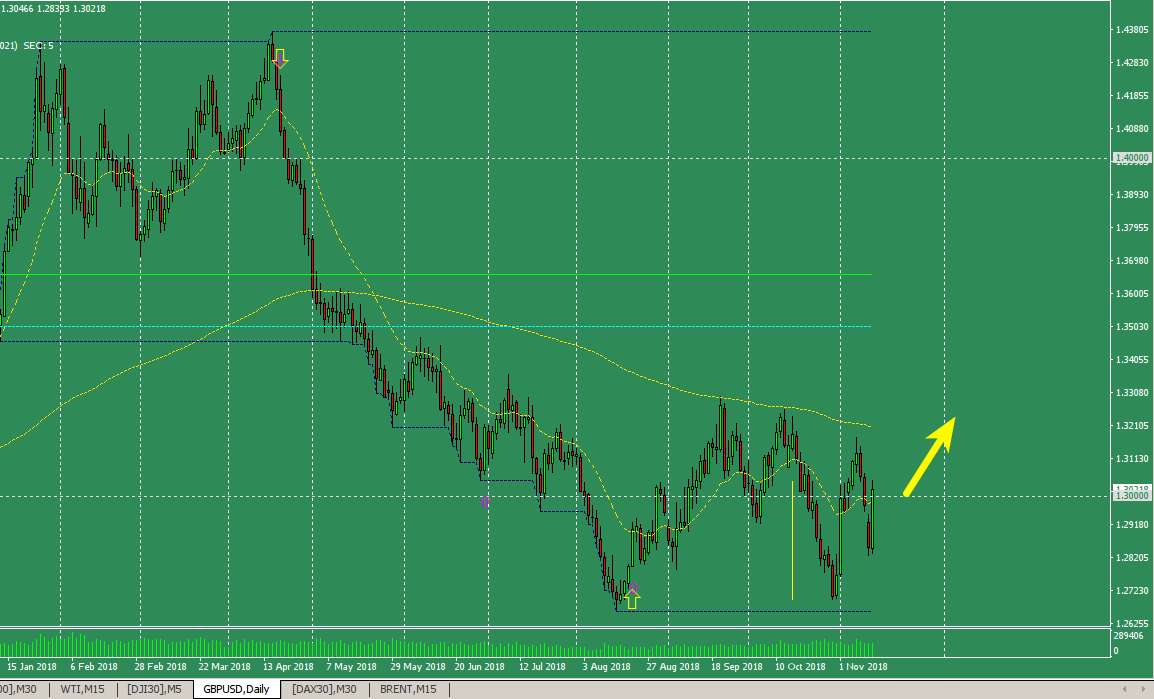The image size is (1154, 699).
Task: Click the left tab-scroll arrow
Action: pos(1123,689)
